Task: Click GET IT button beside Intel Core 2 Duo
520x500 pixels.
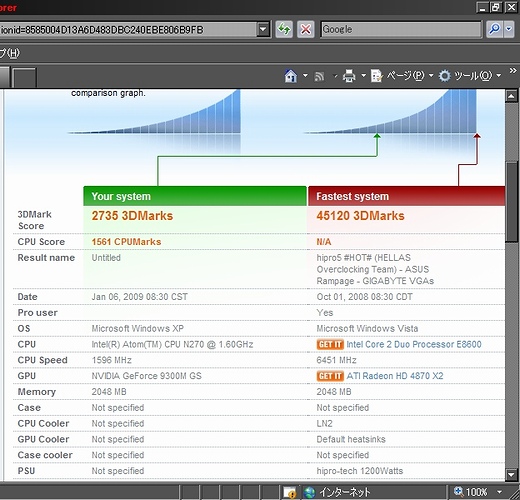Action: pos(330,344)
